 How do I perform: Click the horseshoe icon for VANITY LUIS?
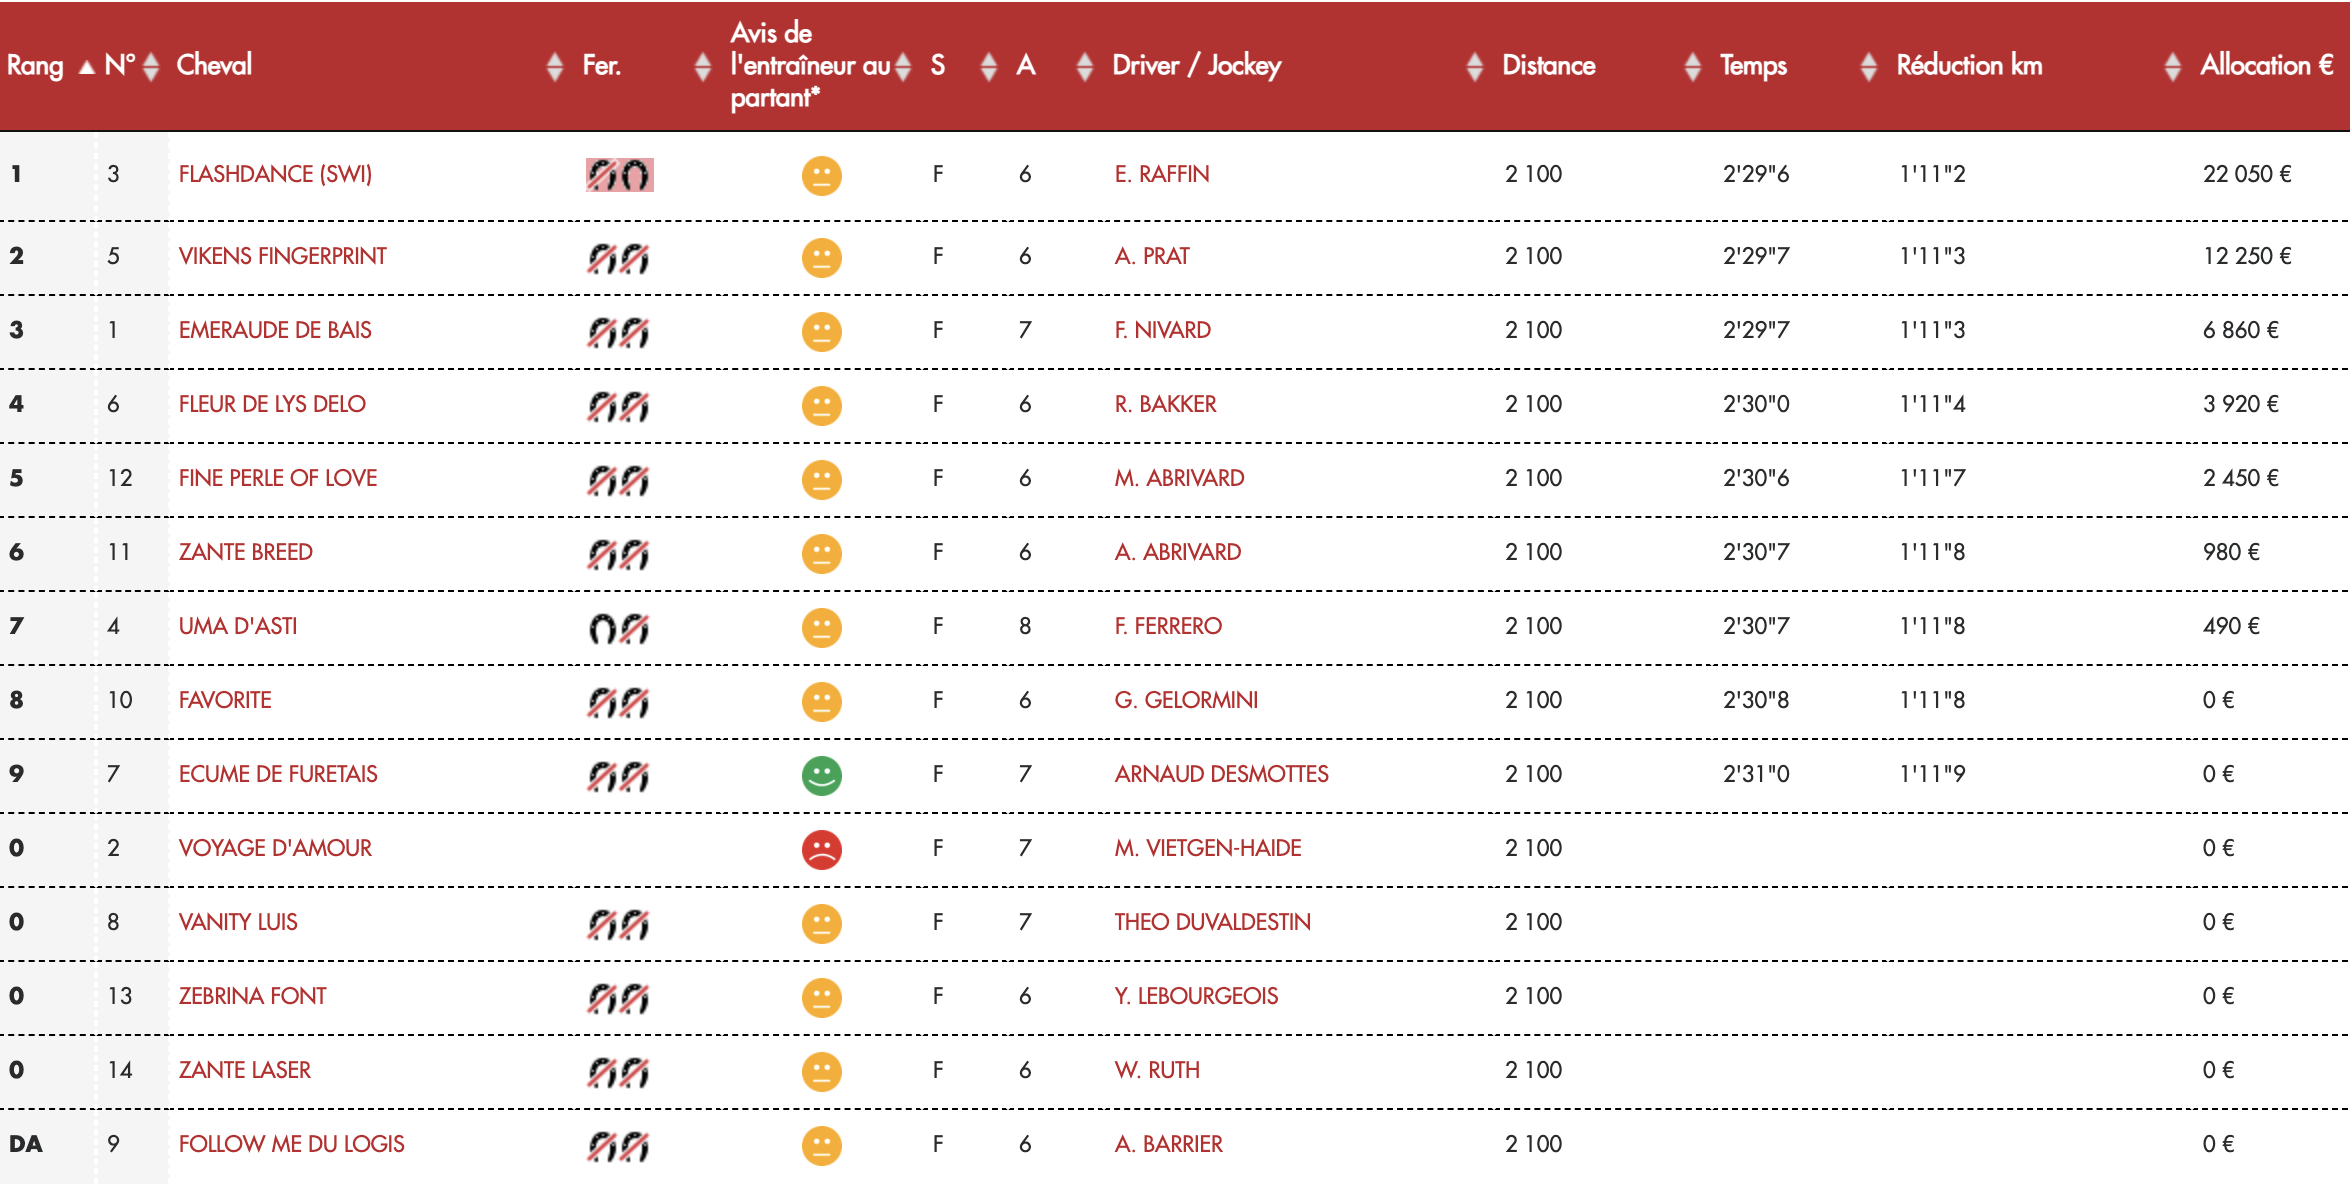pyautogui.click(x=619, y=924)
